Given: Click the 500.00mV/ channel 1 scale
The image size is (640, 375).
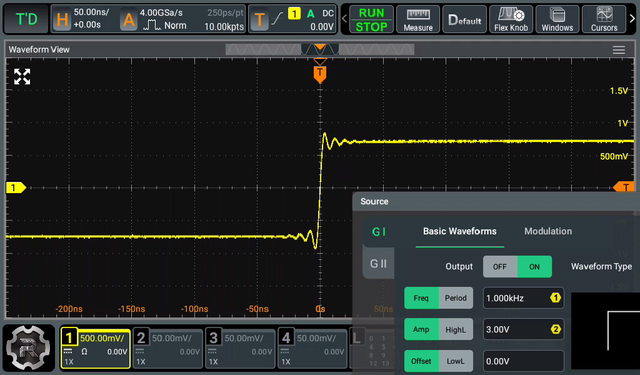Looking at the screenshot, I should 102,338.
